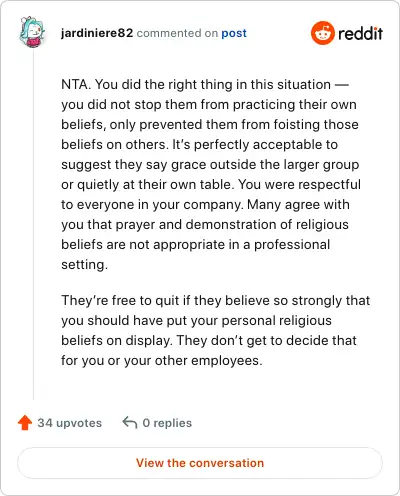Click the text "beliefs on display."
This screenshot has height=496, width=400.
(x=117, y=340)
